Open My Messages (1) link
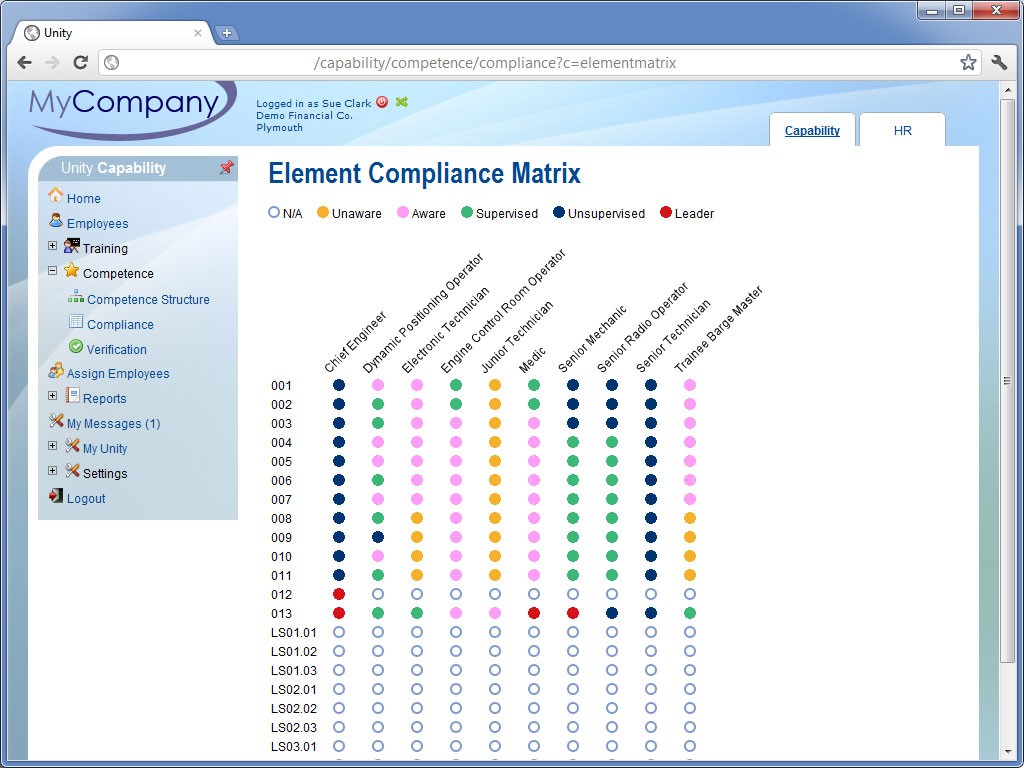Viewport: 1024px width, 768px height. point(113,424)
